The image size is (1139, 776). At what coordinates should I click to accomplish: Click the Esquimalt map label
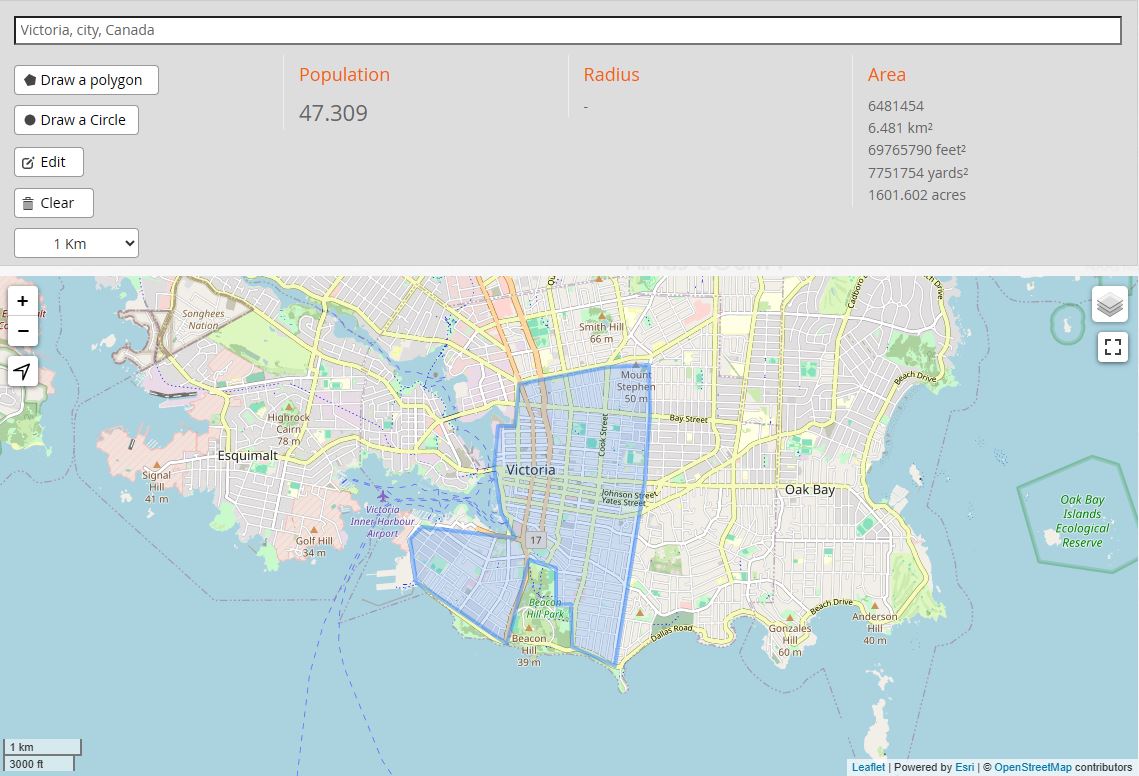point(248,456)
